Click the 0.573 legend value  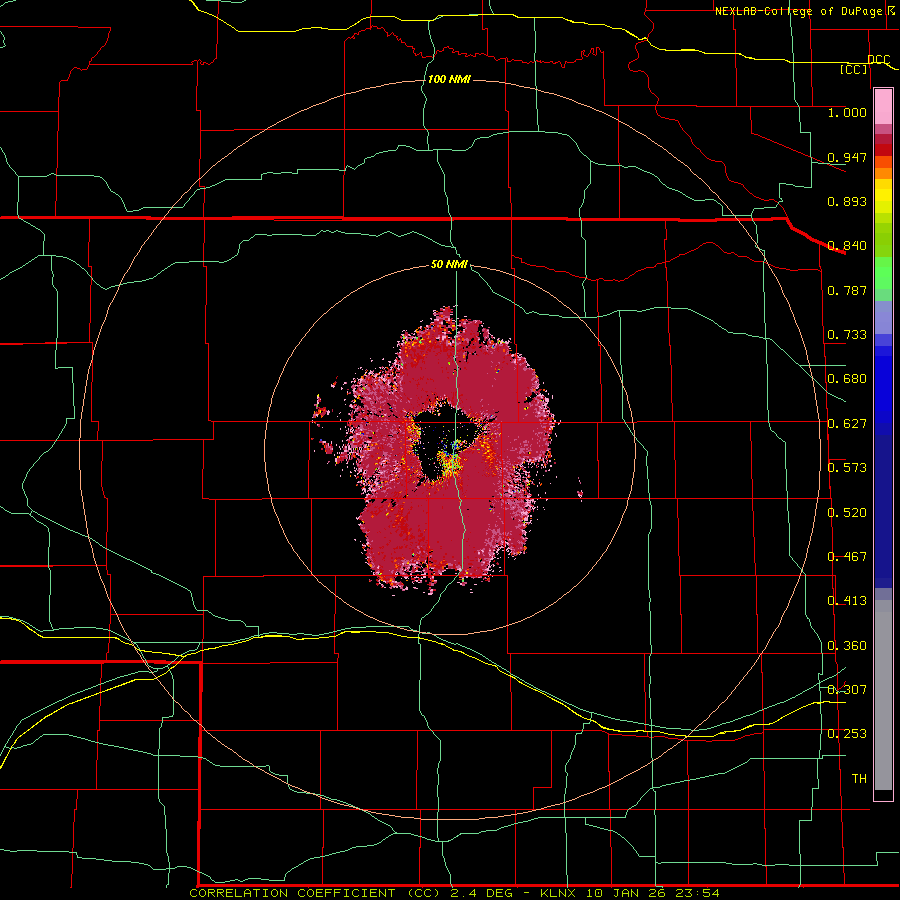point(847,468)
